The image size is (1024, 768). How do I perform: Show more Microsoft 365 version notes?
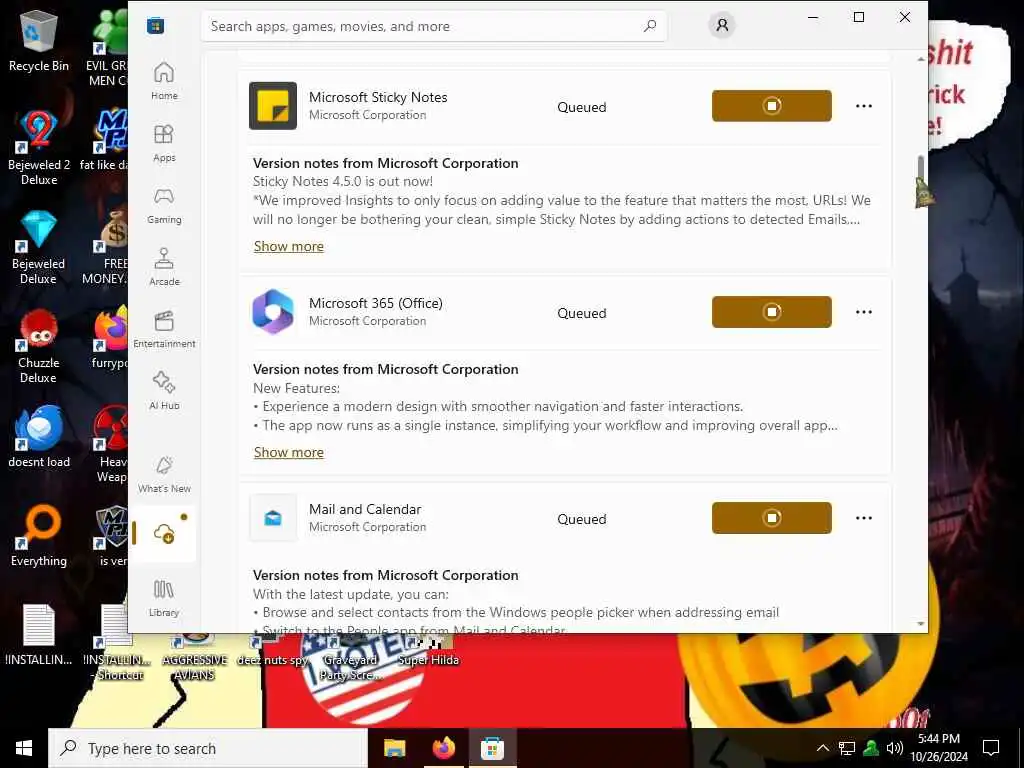coord(289,452)
